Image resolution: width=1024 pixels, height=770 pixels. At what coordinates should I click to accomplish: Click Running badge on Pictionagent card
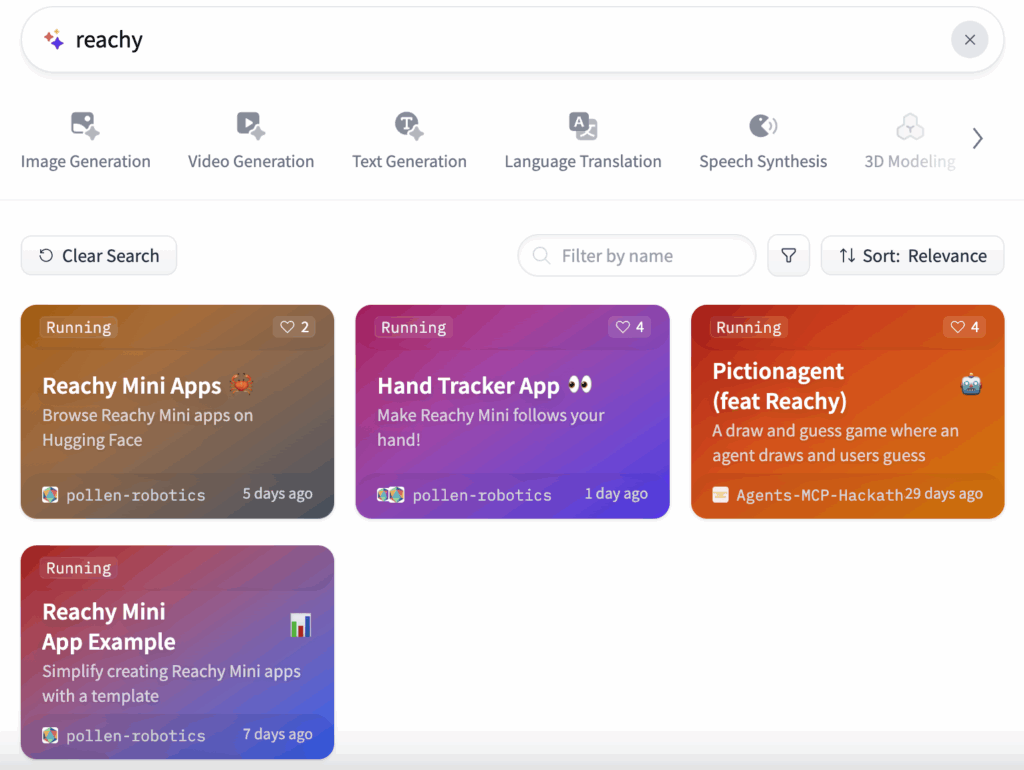coord(748,327)
